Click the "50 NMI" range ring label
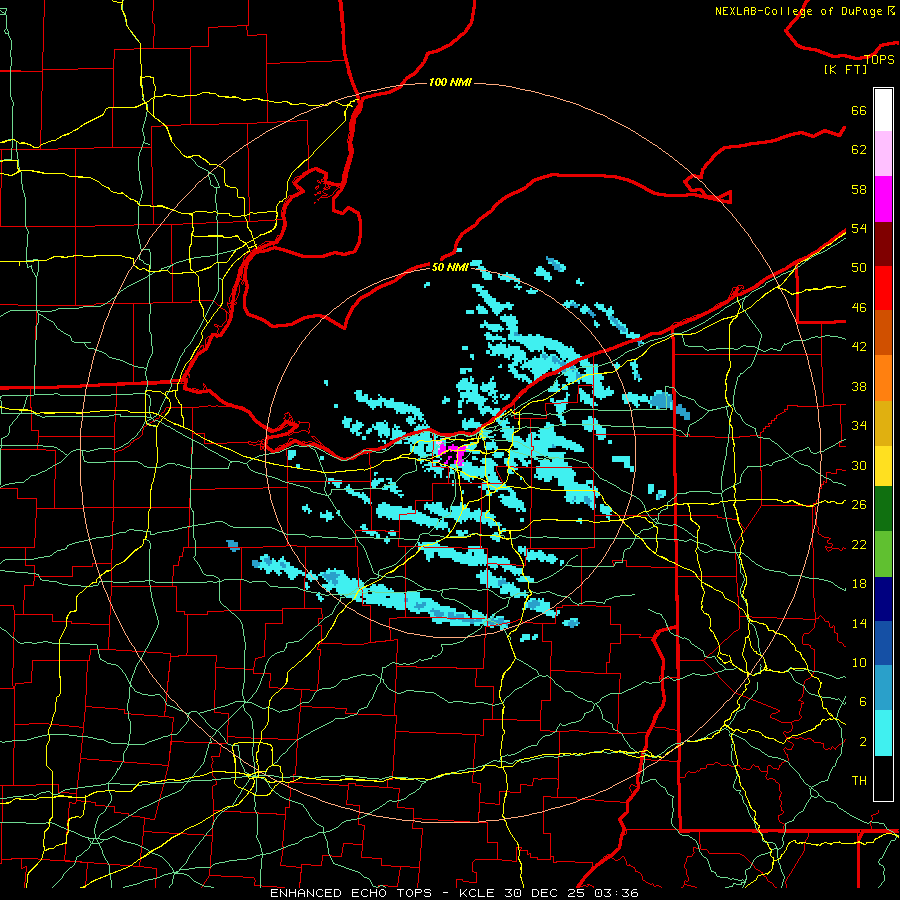Viewport: 900px width, 900px height. [450, 267]
